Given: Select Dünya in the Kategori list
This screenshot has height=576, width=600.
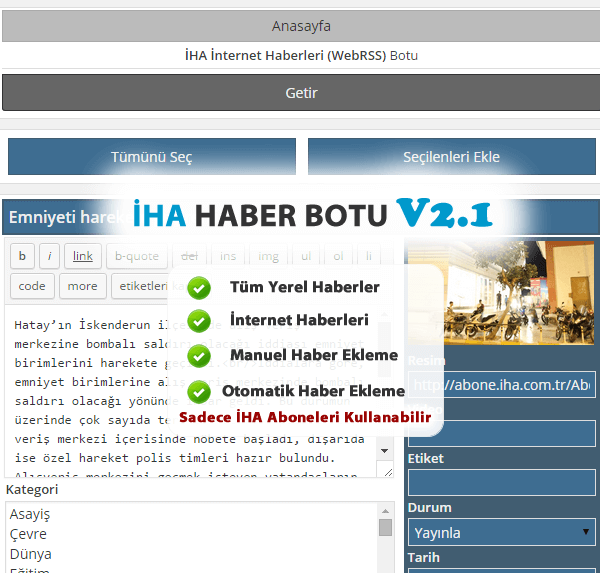Looking at the screenshot, I should [31, 554].
